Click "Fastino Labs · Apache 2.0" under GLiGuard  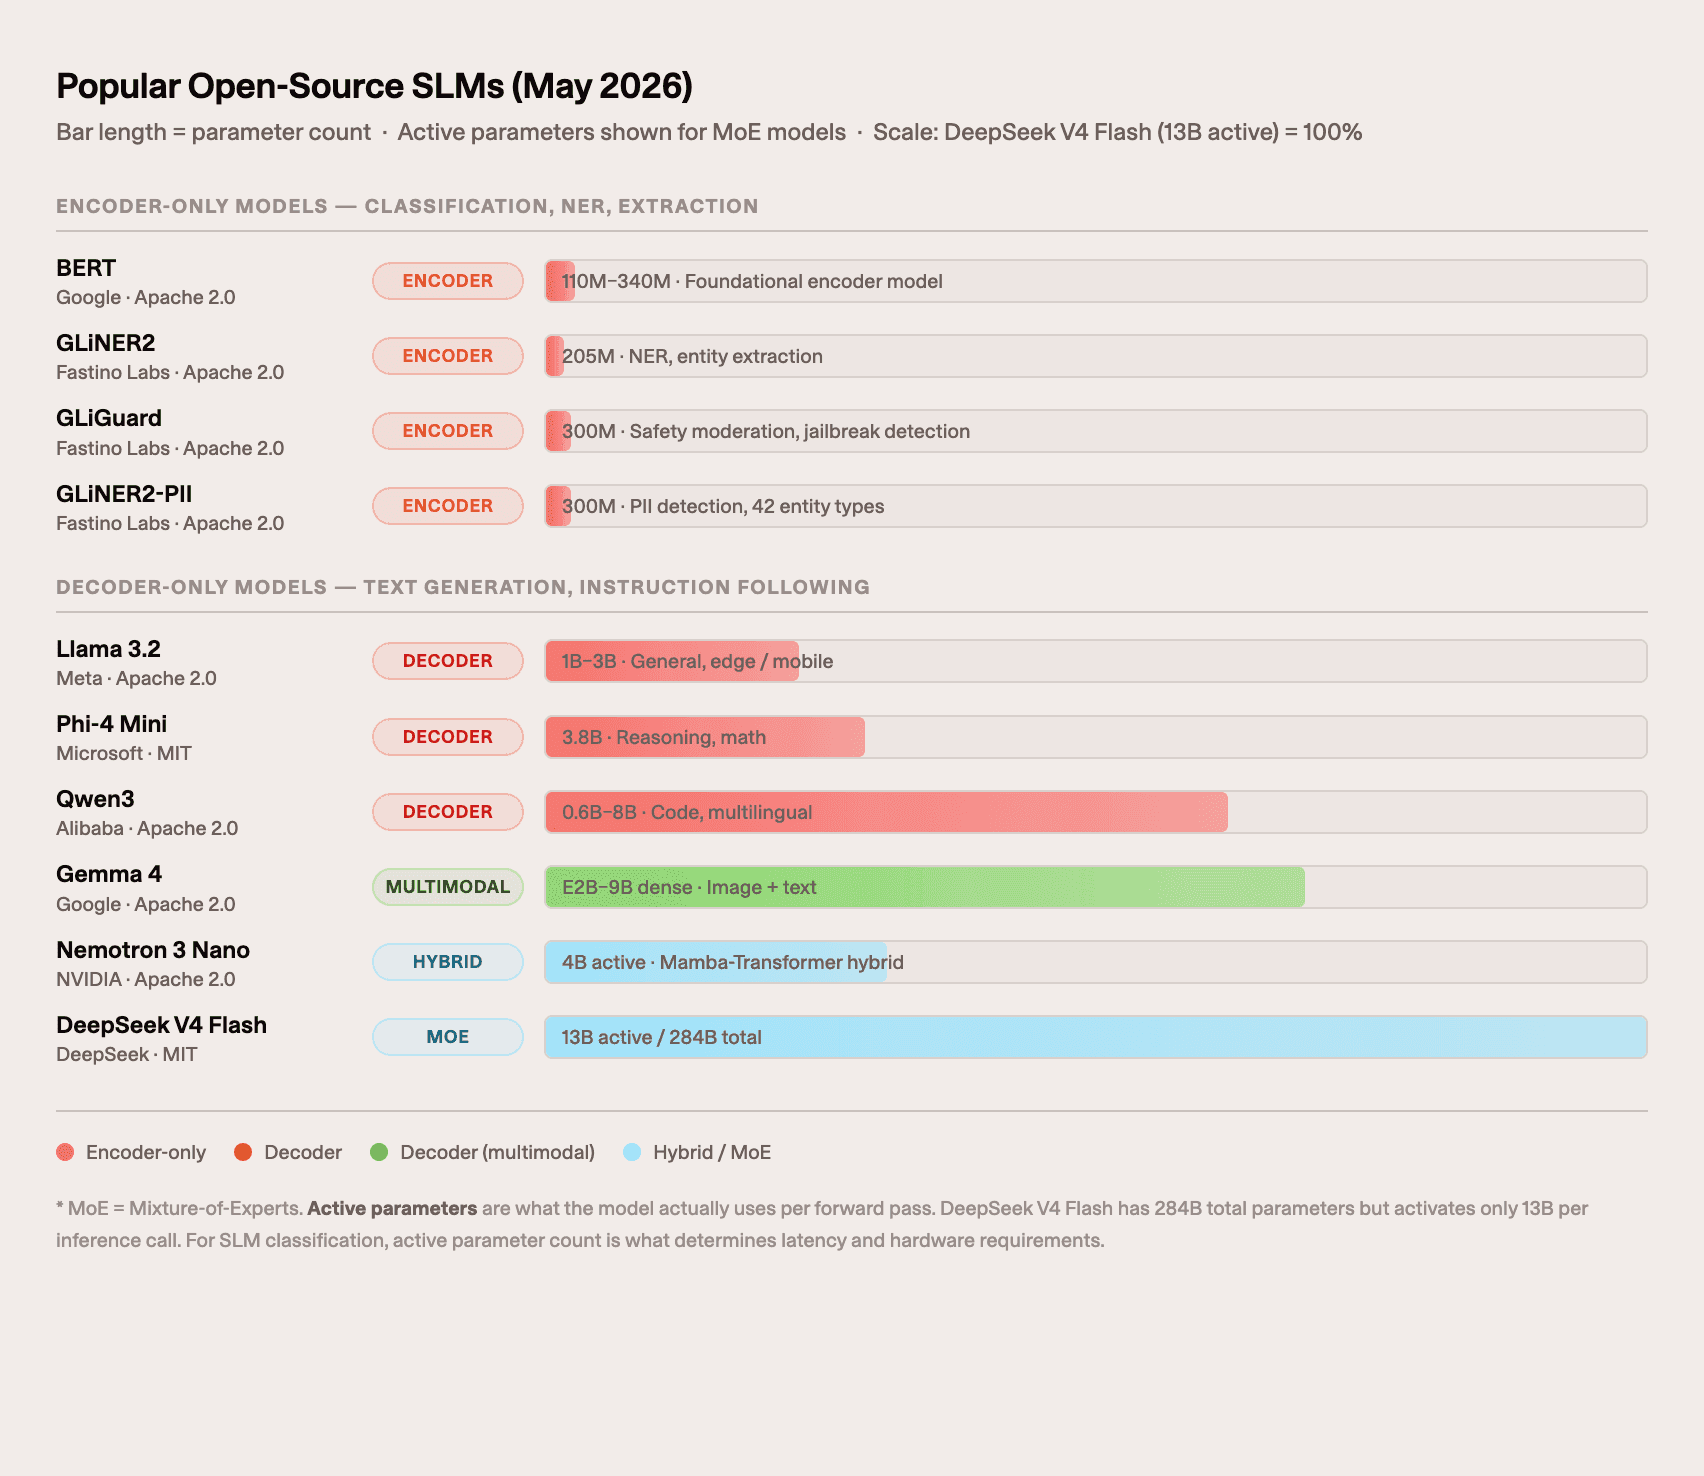click(170, 449)
